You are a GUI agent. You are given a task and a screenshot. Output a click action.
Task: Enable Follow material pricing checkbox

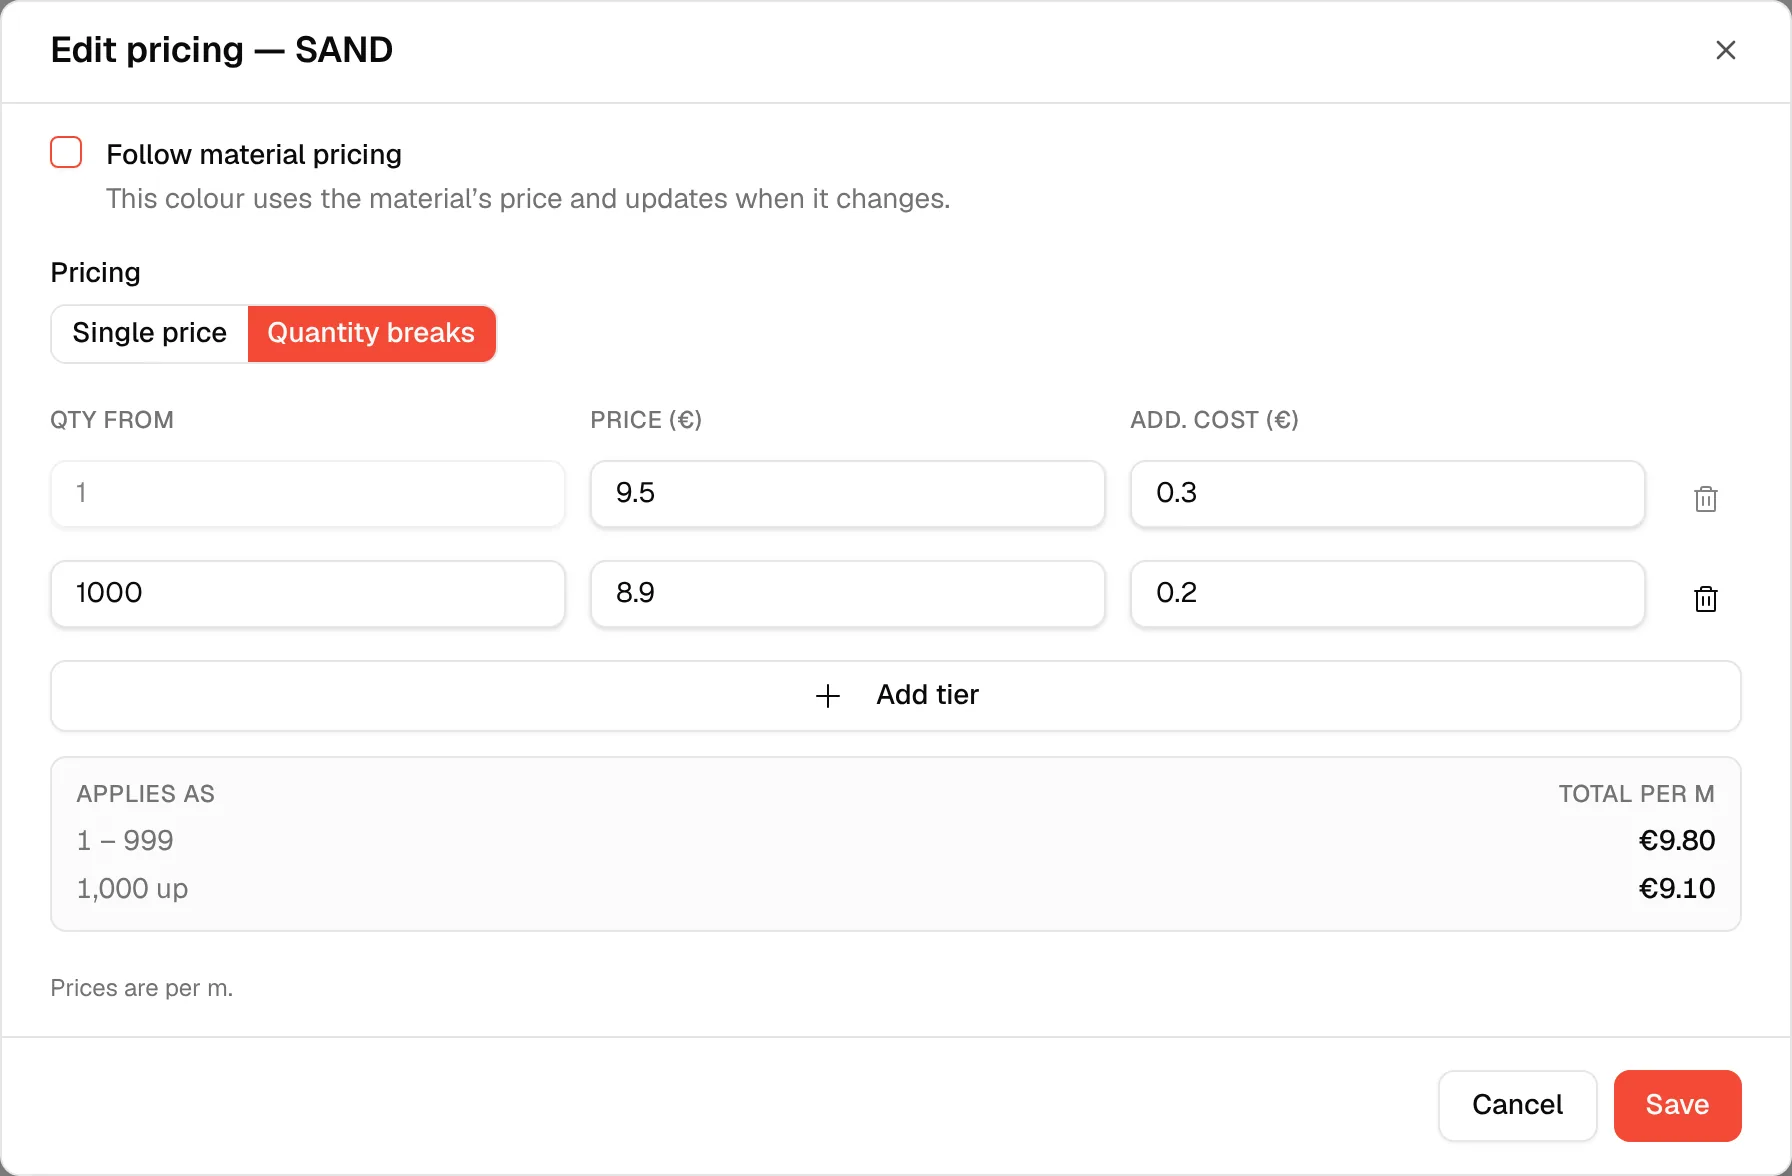(66, 153)
